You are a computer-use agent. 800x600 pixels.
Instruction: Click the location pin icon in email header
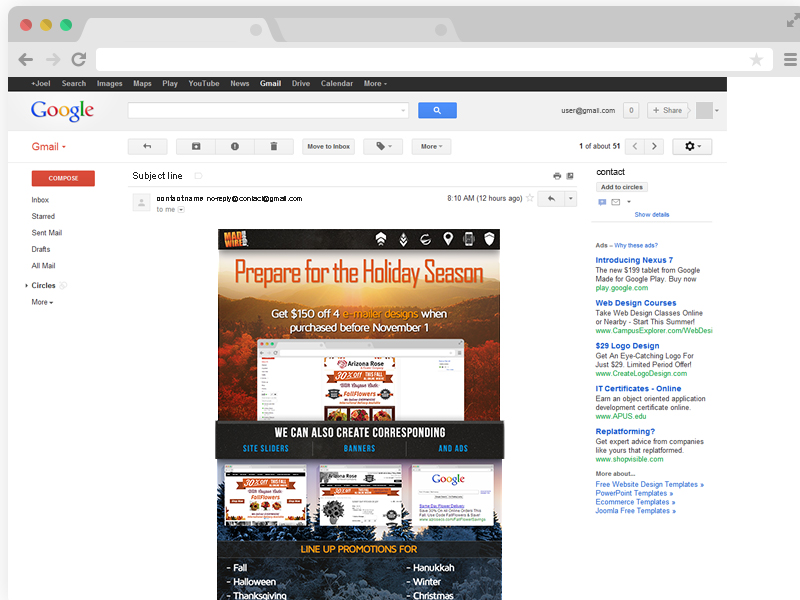[x=447, y=239]
